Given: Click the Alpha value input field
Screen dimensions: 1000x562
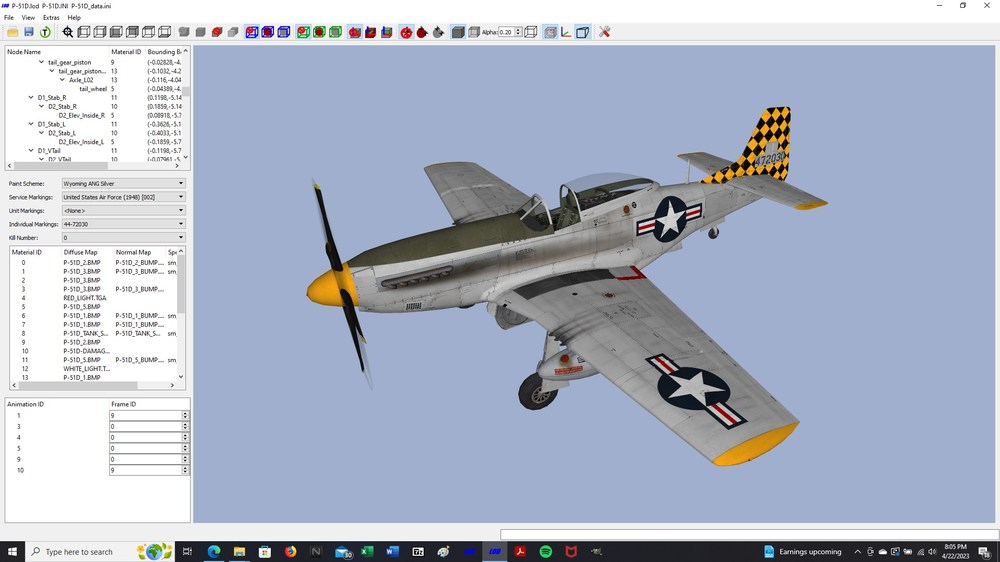Looking at the screenshot, I should pyautogui.click(x=506, y=32).
